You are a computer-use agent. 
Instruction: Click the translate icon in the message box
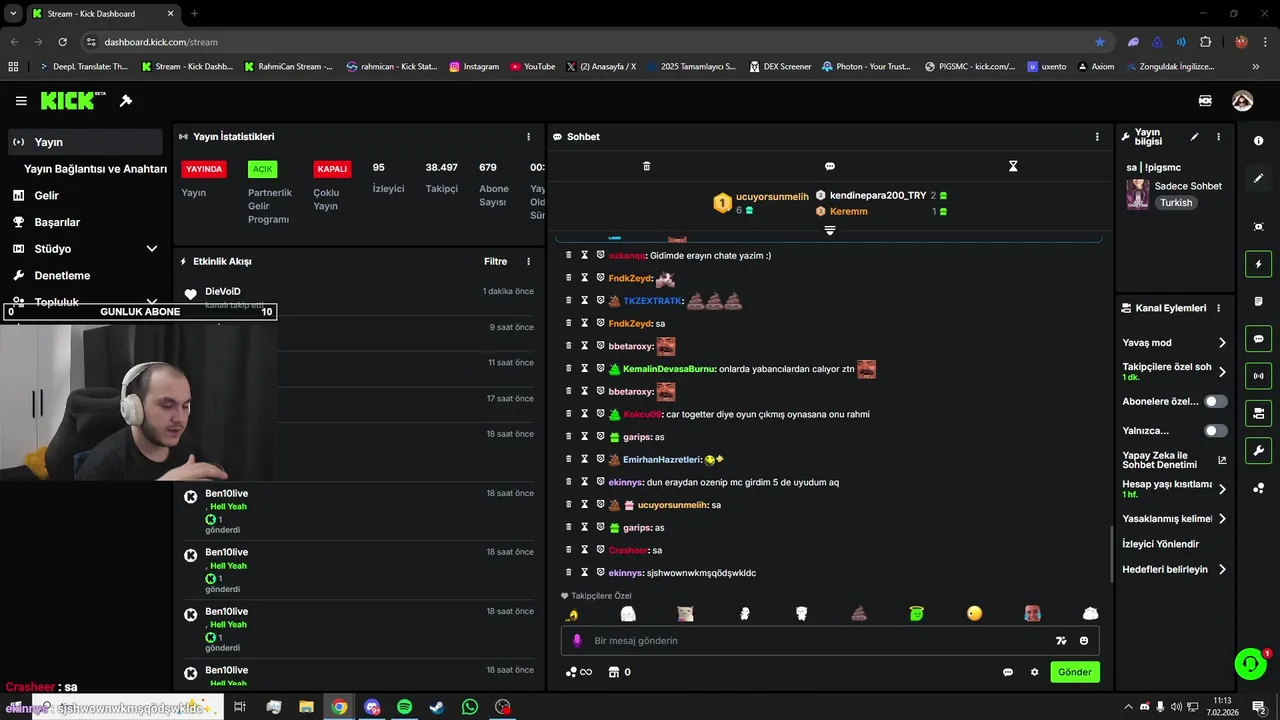click(1061, 641)
